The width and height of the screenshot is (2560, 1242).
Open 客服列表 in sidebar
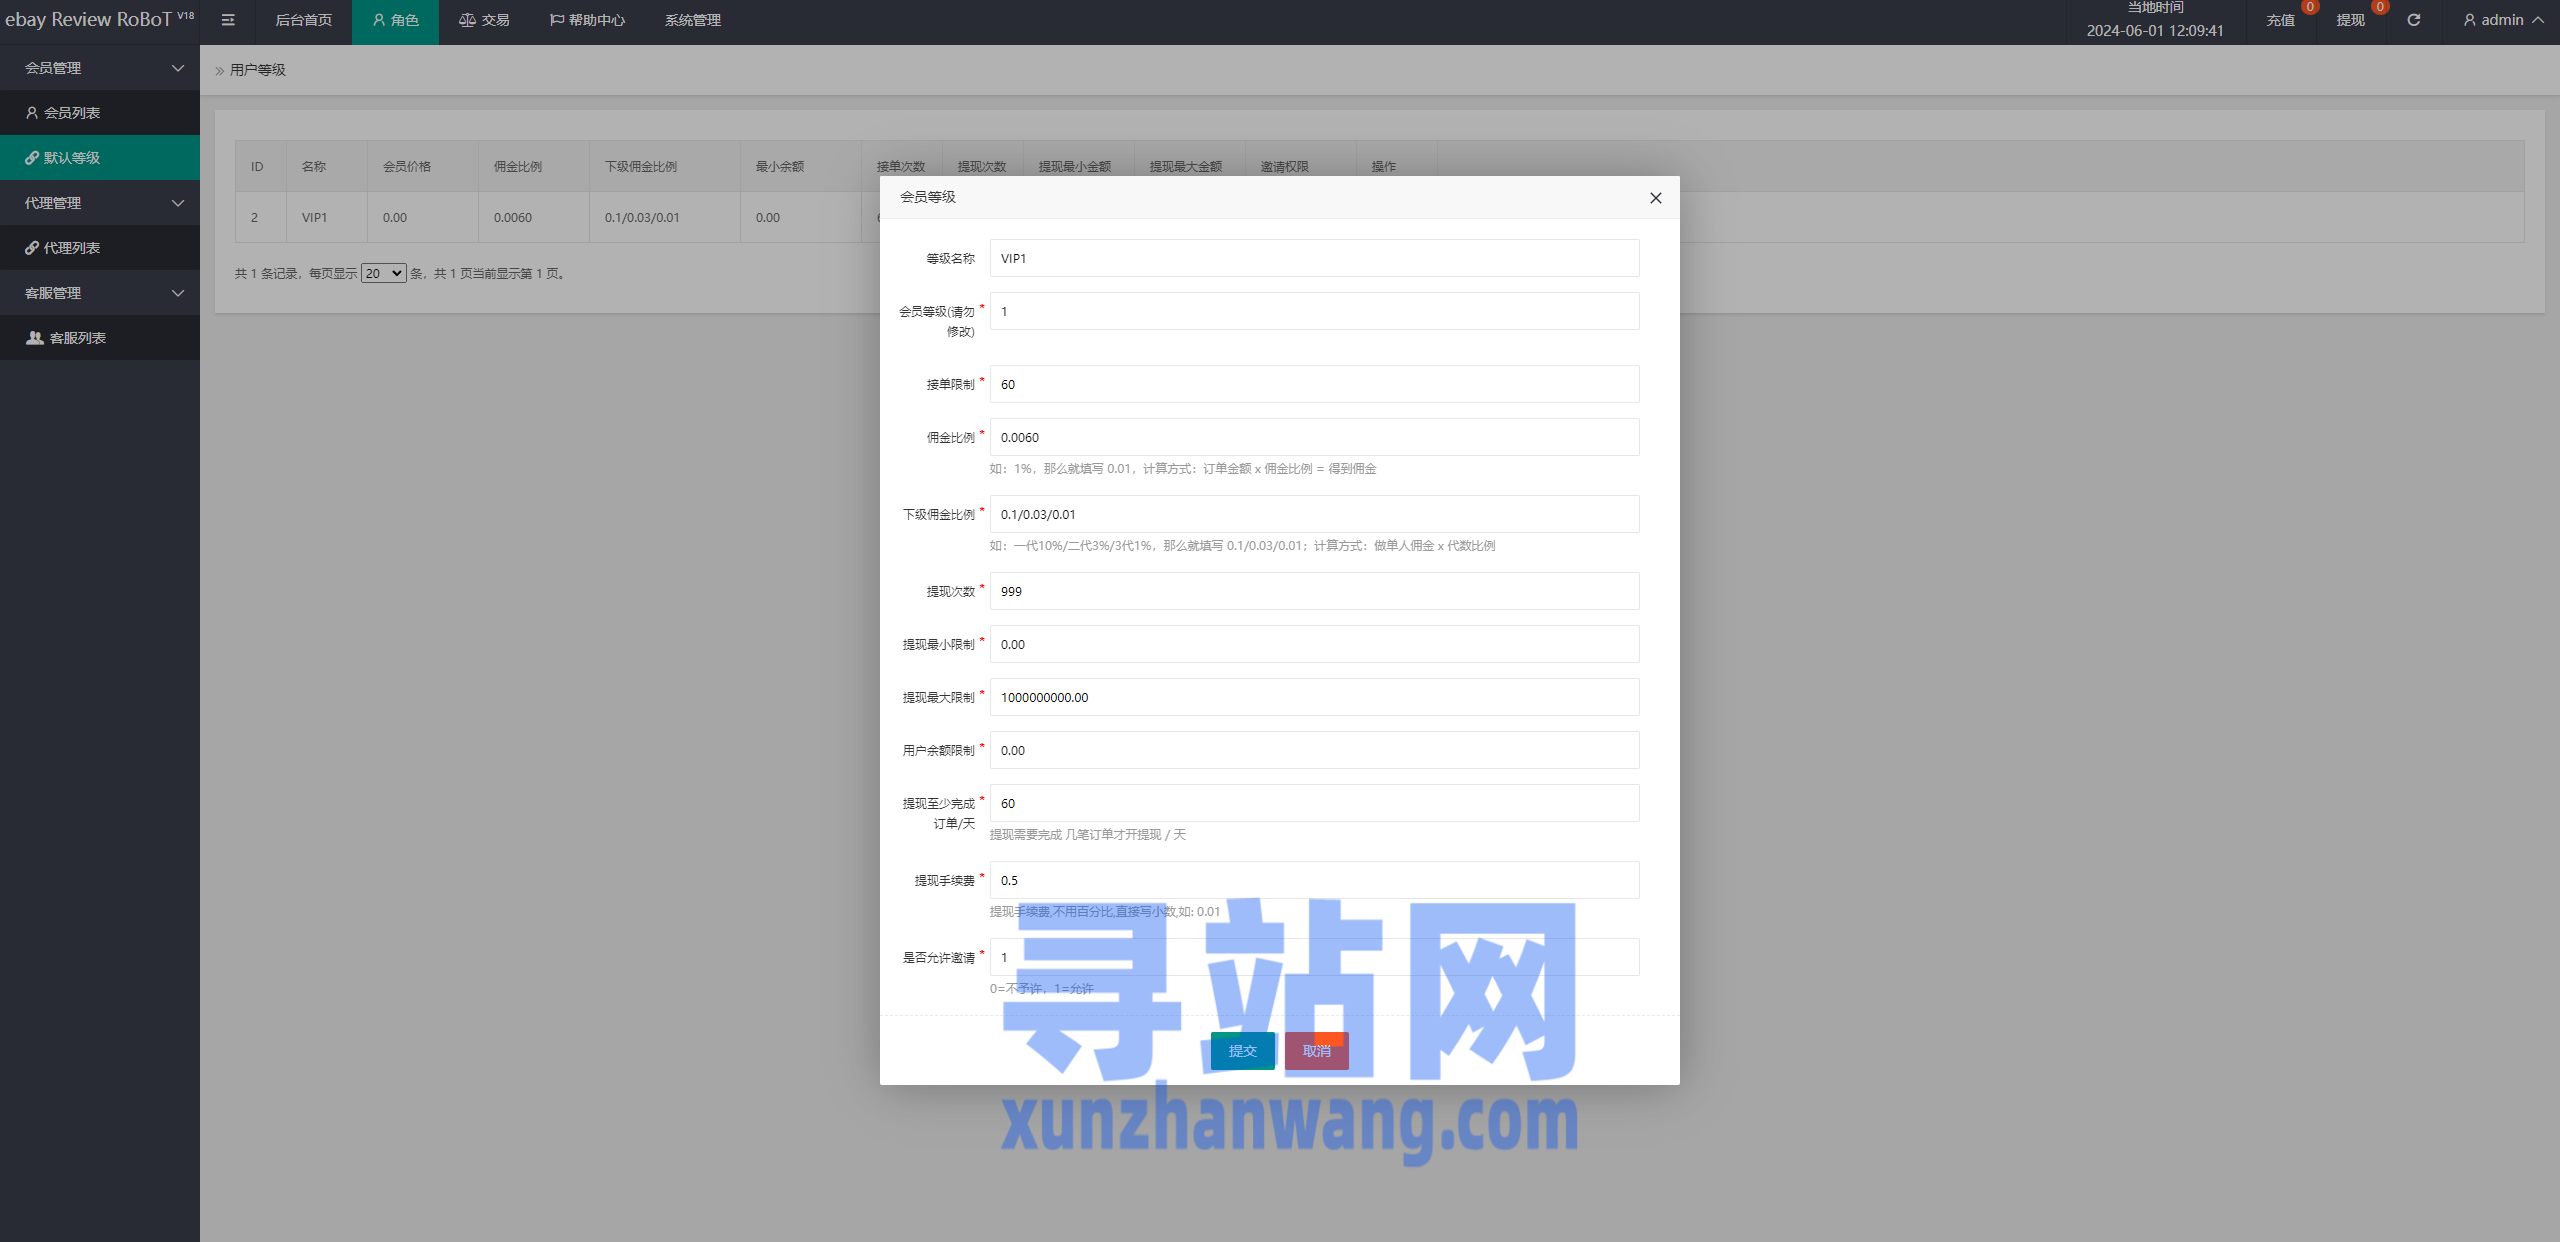point(100,338)
